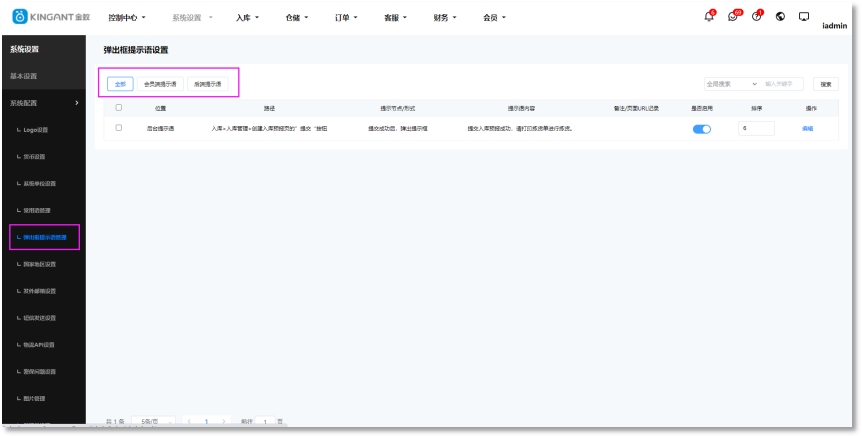The height and width of the screenshot is (437, 862).
Task: Click the KINGANT logo
Action: click(51, 16)
